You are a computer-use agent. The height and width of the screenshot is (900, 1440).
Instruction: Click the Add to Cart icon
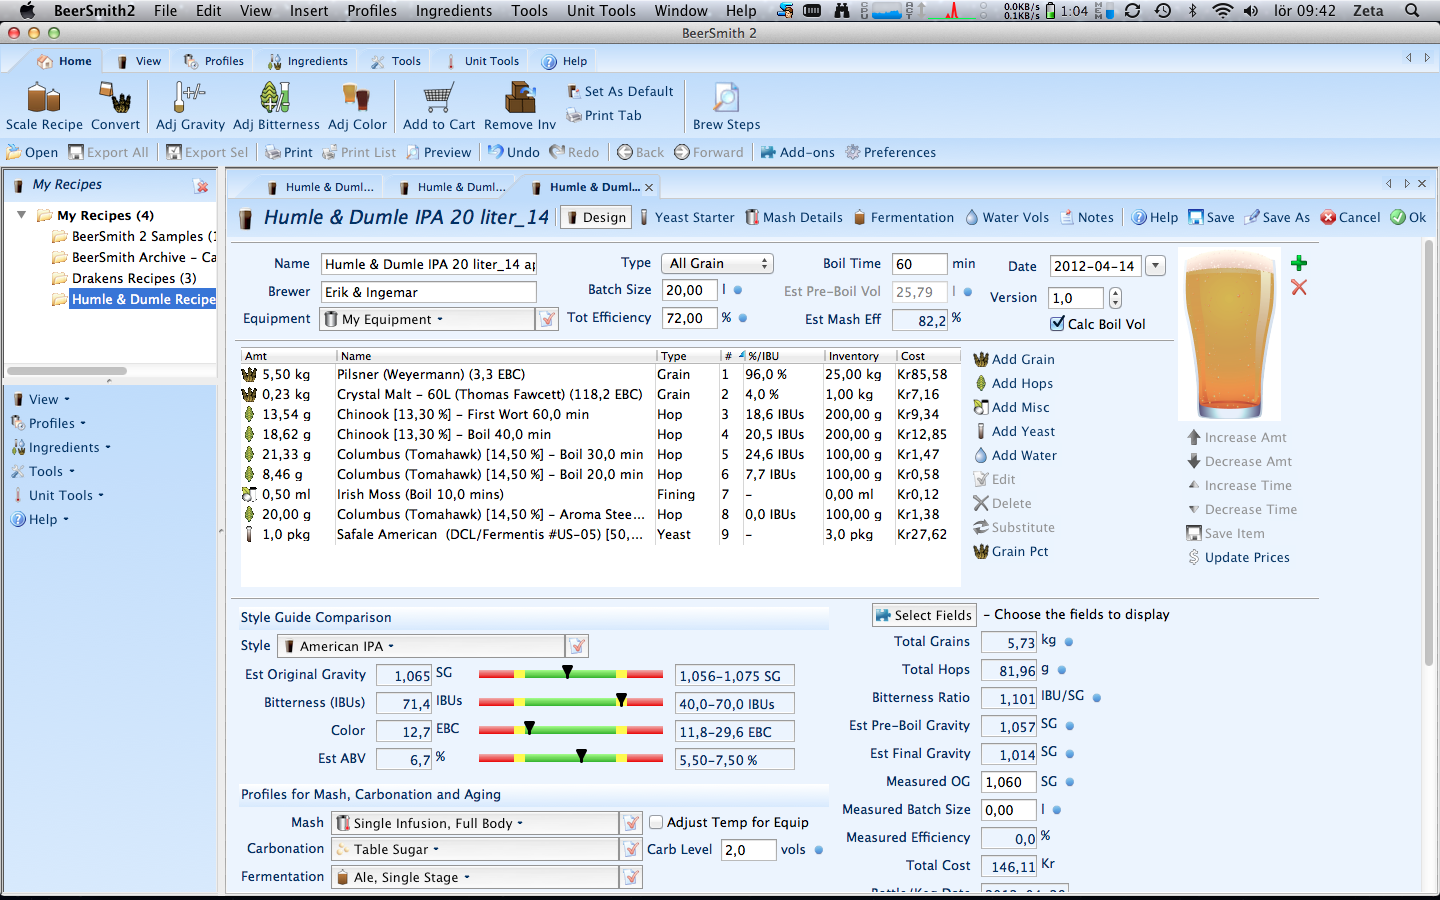(x=438, y=99)
